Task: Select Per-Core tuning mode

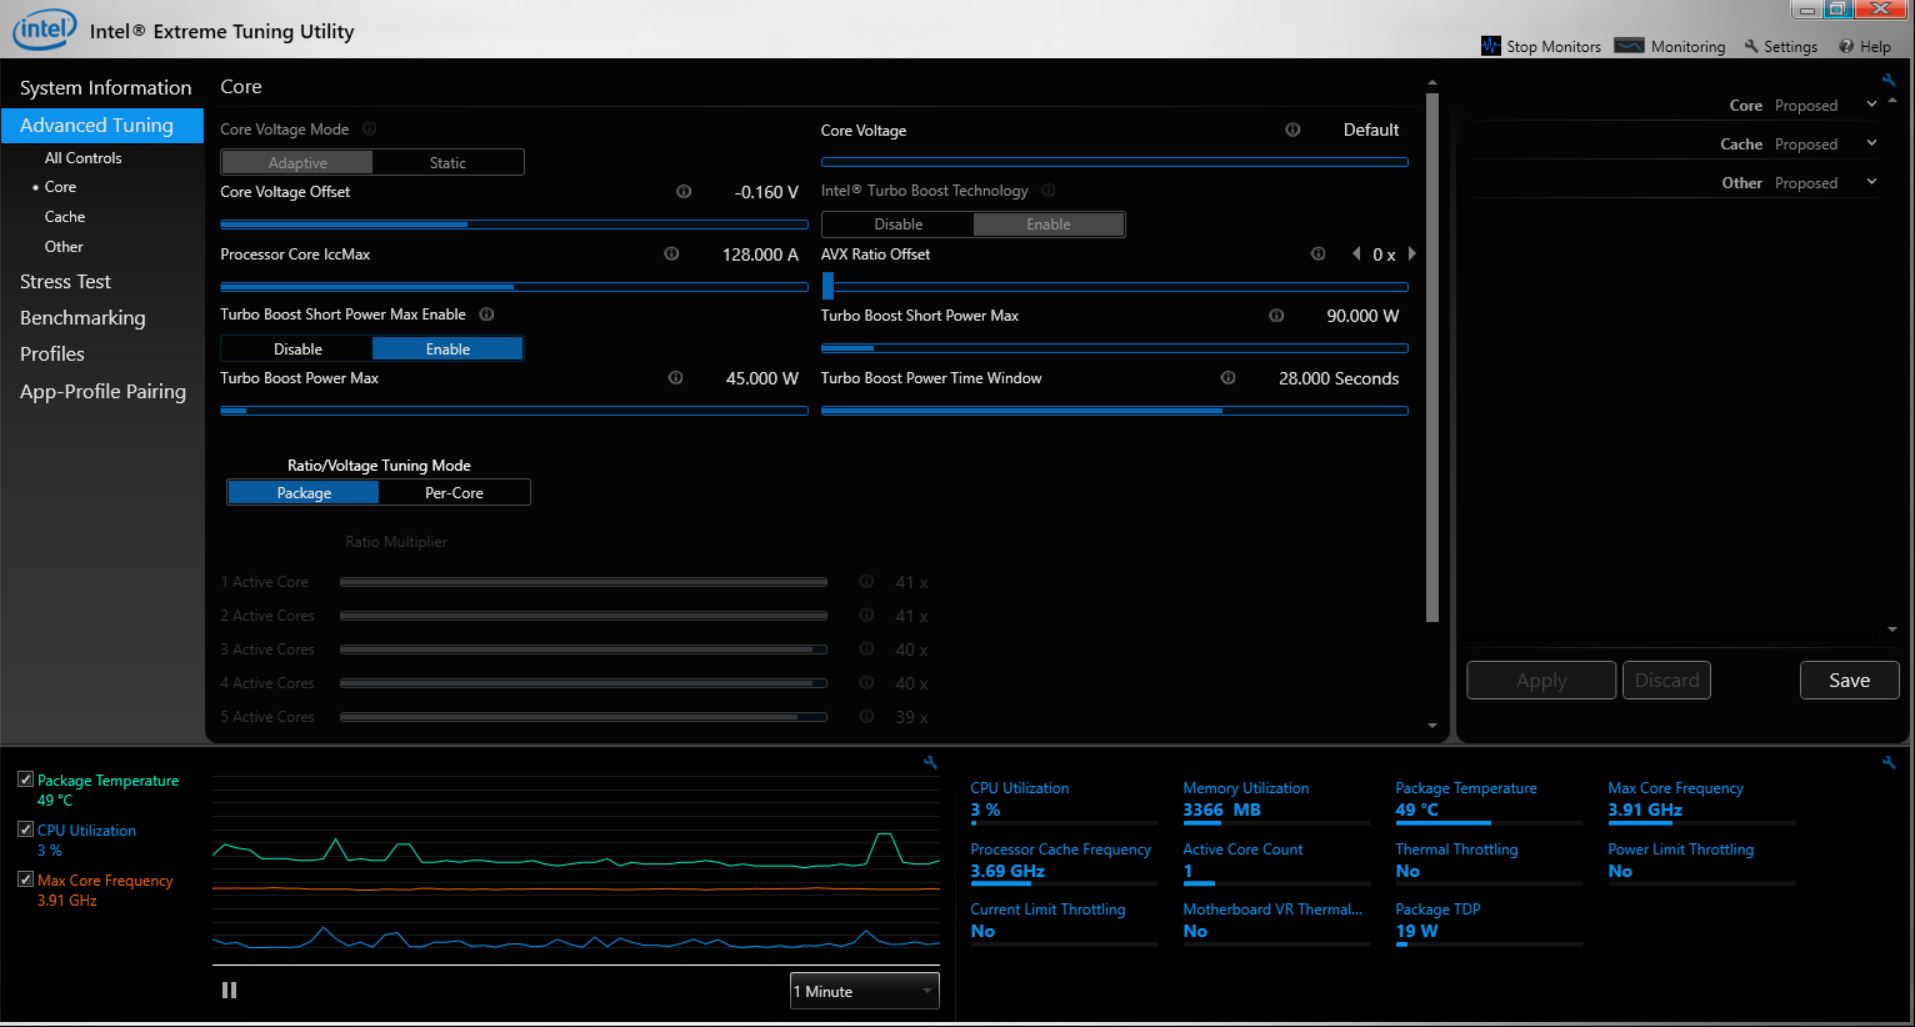Action: pyautogui.click(x=454, y=492)
